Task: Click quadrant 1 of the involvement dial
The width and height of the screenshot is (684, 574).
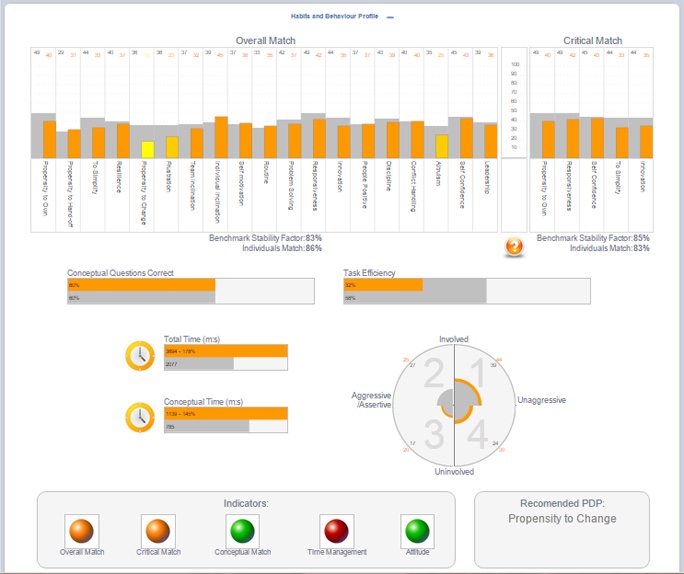Action: click(477, 376)
